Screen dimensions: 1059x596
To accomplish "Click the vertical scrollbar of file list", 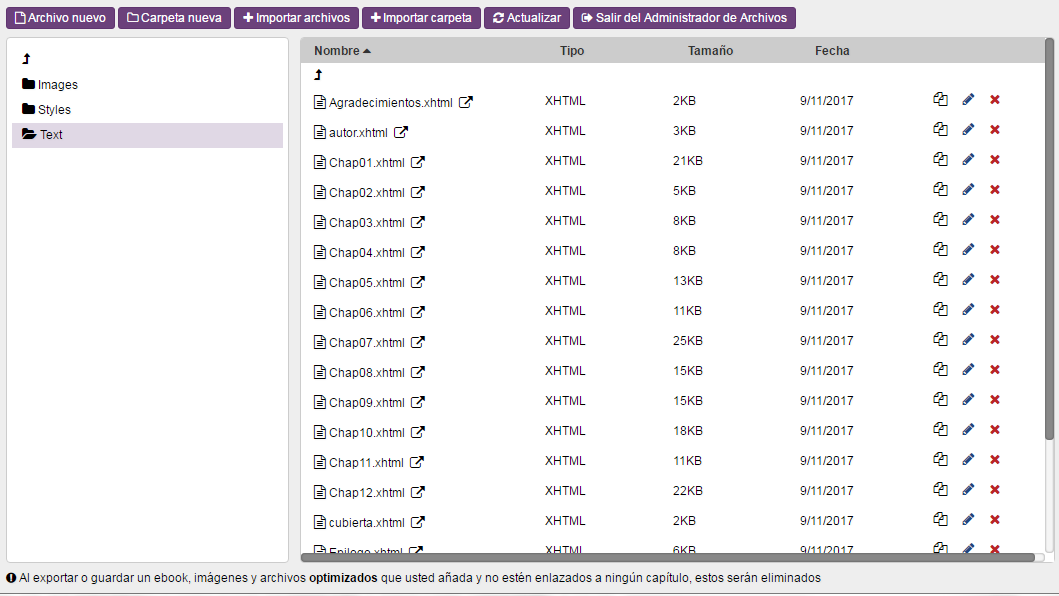I will pyautogui.click(x=1049, y=238).
